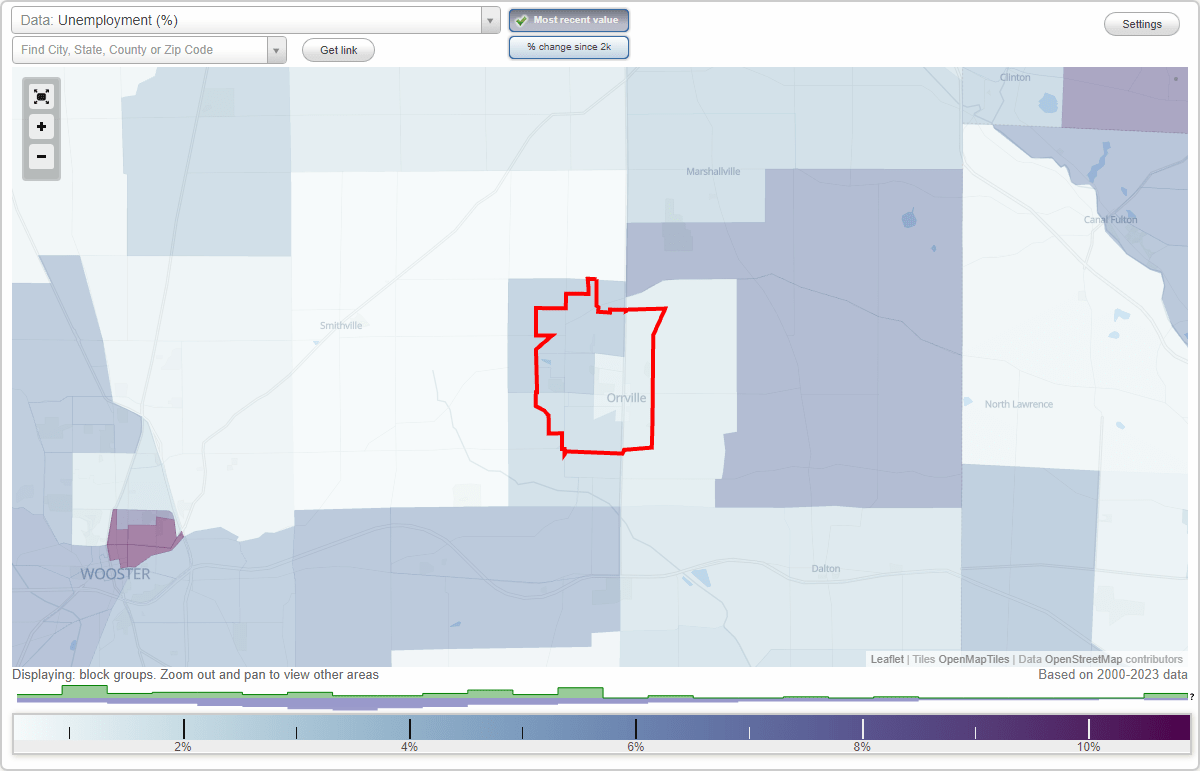
Task: Click the fit-to-extent map icon above zoom controls
Action: 41,96
